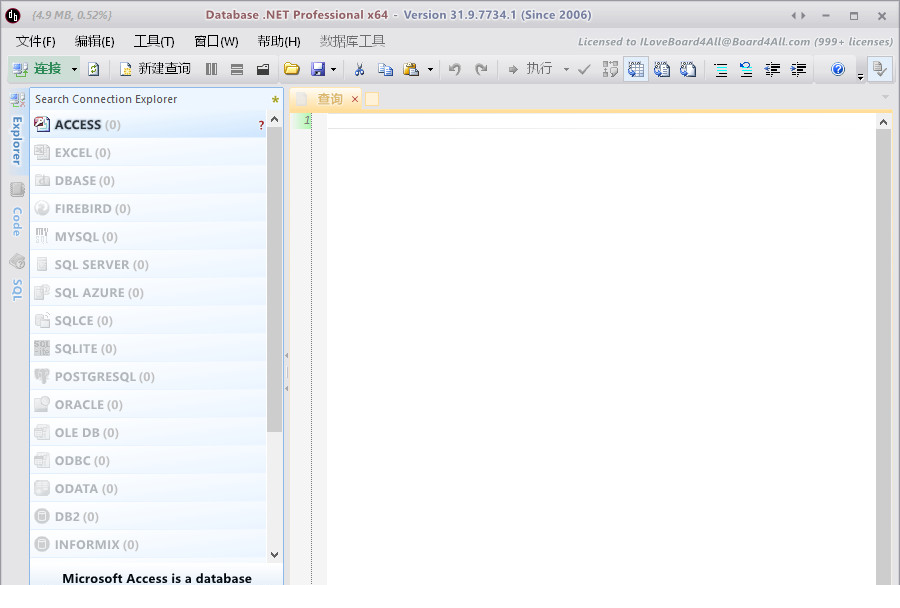Select the FIREBIRD (0) connection group
Image resolution: width=900 pixels, height=608 pixels.
tap(149, 208)
